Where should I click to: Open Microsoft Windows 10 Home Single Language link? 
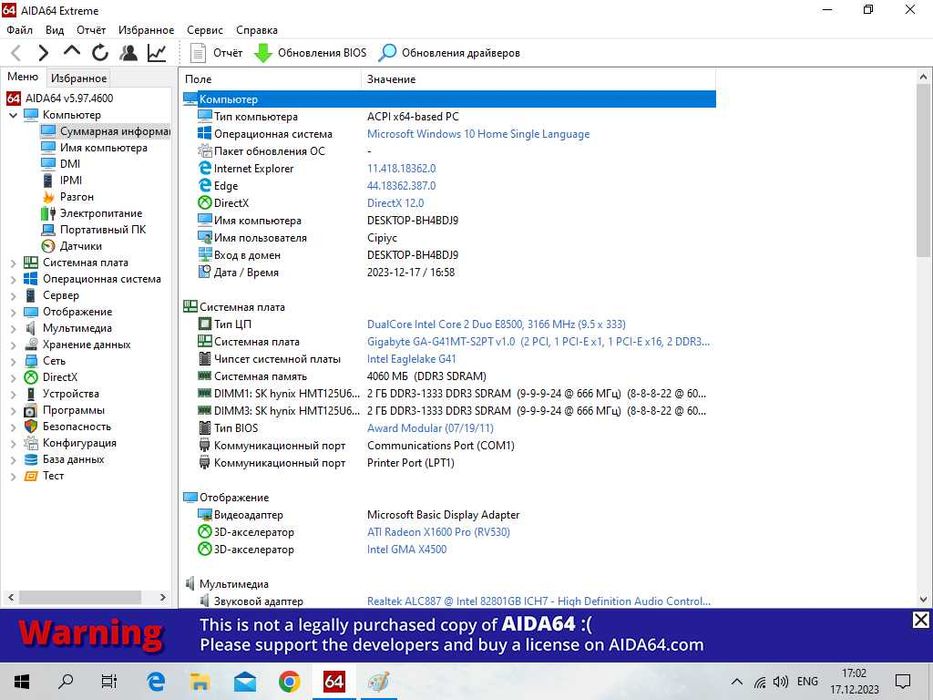point(478,134)
